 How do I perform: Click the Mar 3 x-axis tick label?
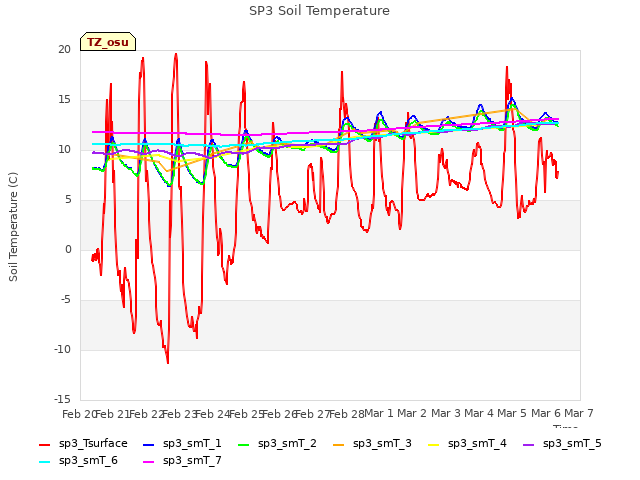coord(446,413)
